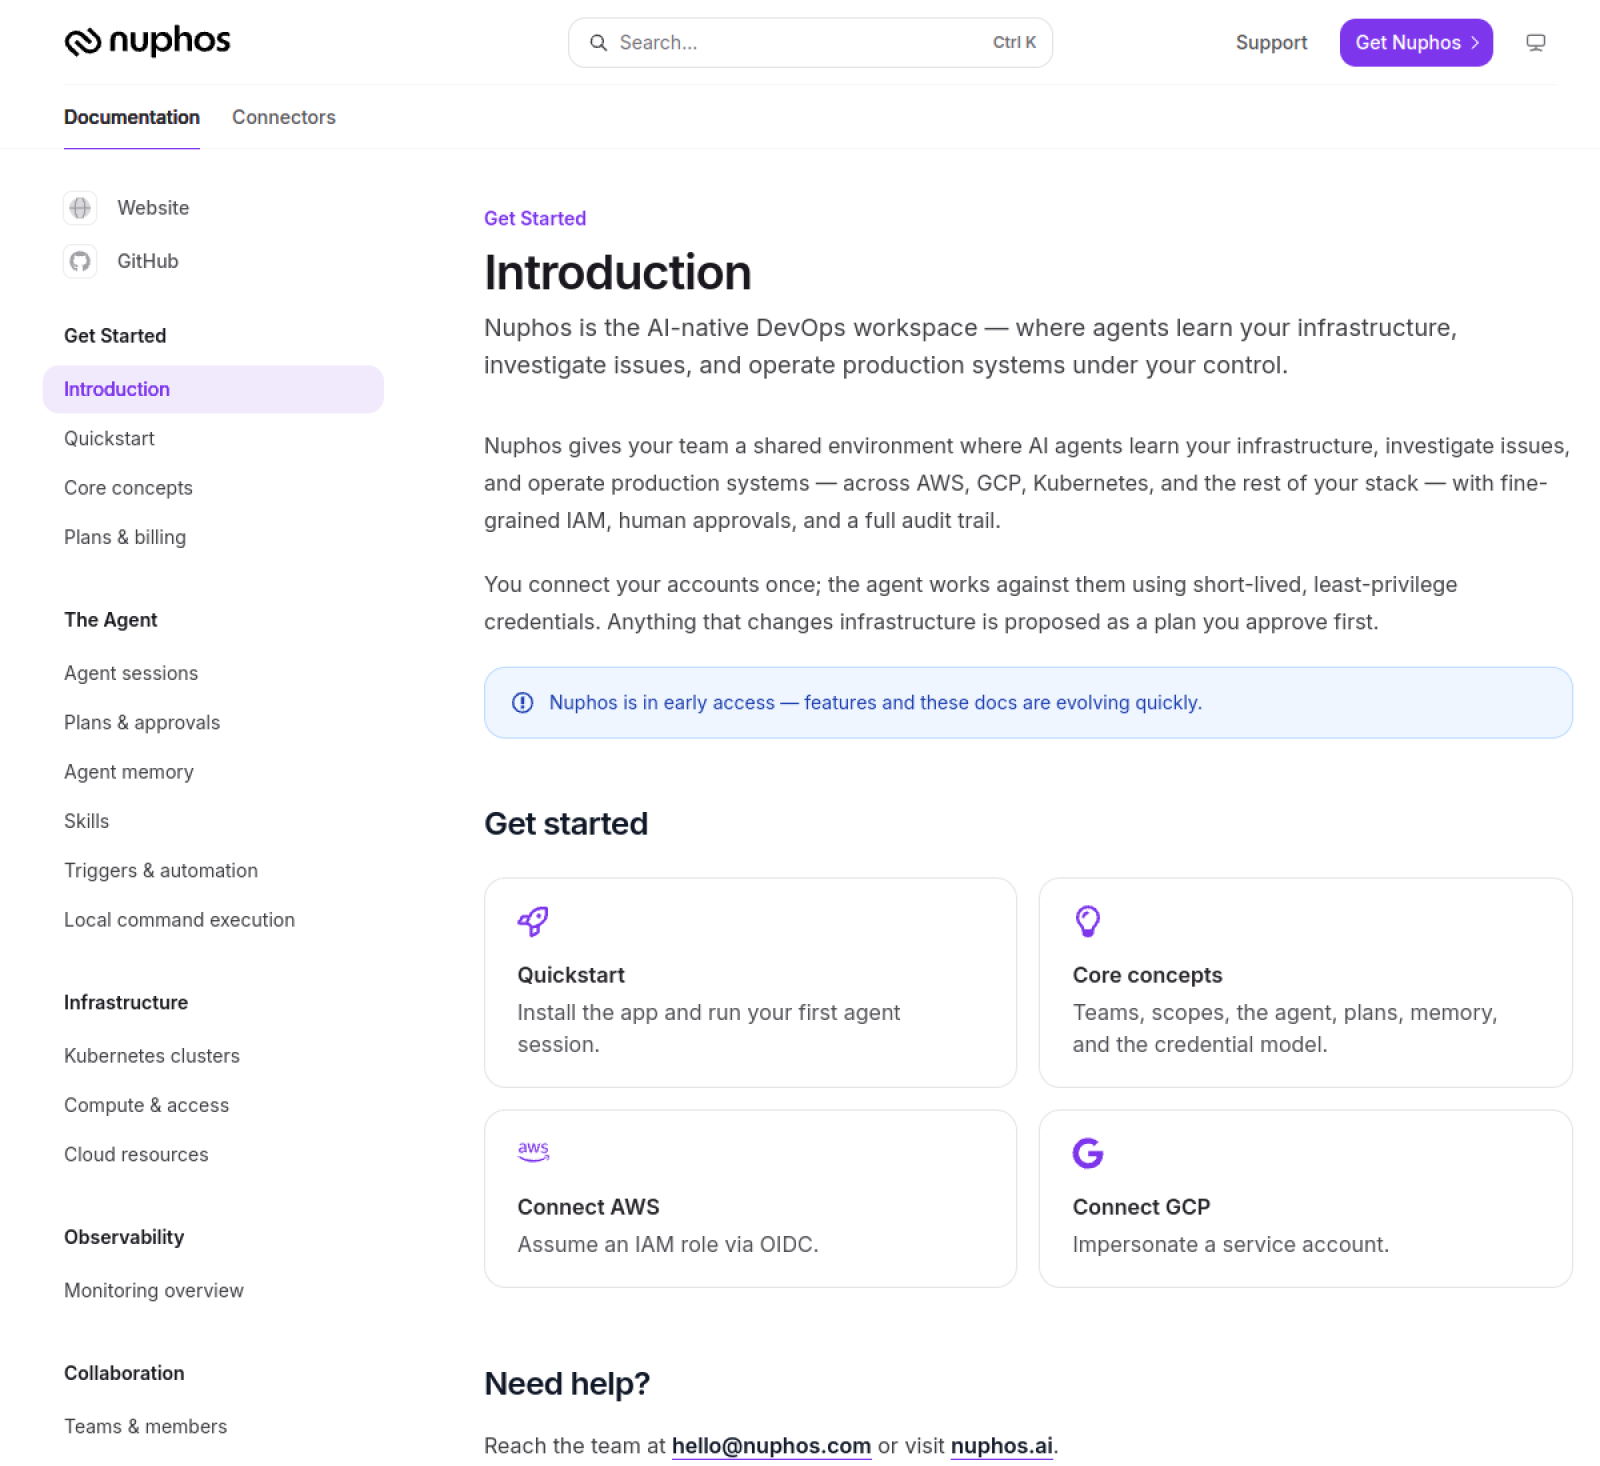
Task: Click the info icon in early access notice
Action: click(522, 703)
